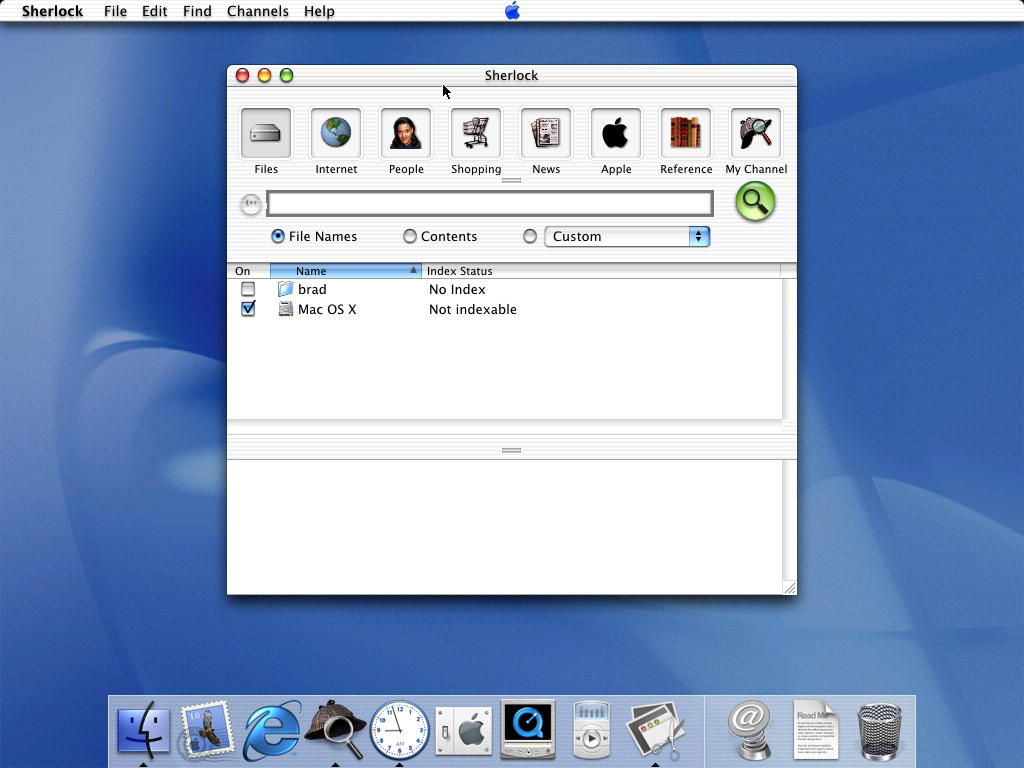Open the Shopping cart channel
The height and width of the screenshot is (768, 1024).
tap(476, 134)
